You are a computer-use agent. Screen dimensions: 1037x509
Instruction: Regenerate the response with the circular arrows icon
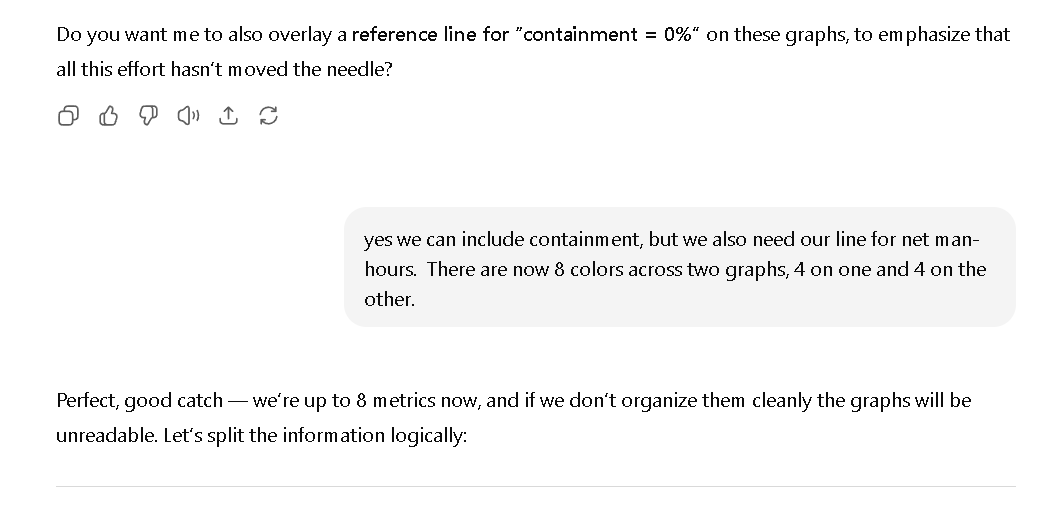(268, 116)
